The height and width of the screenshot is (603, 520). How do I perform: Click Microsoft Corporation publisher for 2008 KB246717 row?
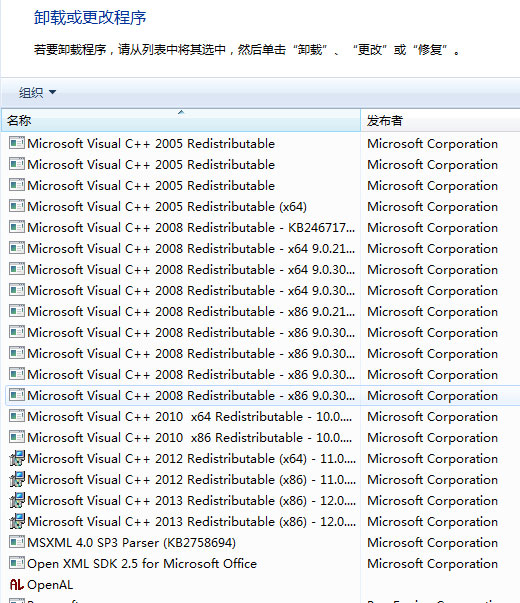click(432, 227)
